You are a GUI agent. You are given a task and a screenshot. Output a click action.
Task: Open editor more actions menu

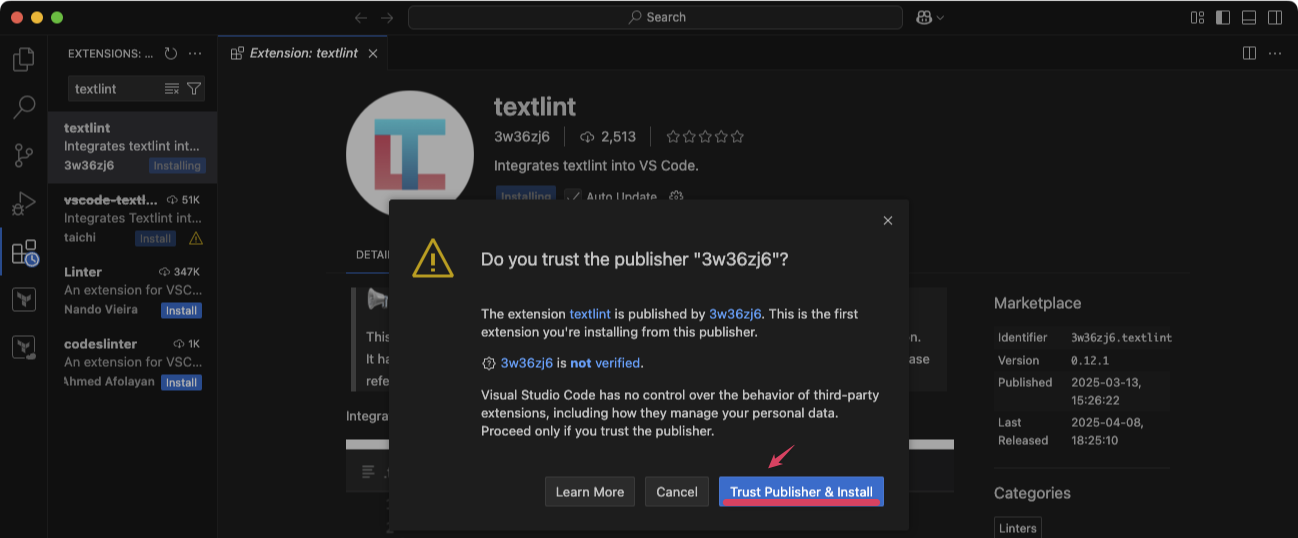(x=1275, y=53)
